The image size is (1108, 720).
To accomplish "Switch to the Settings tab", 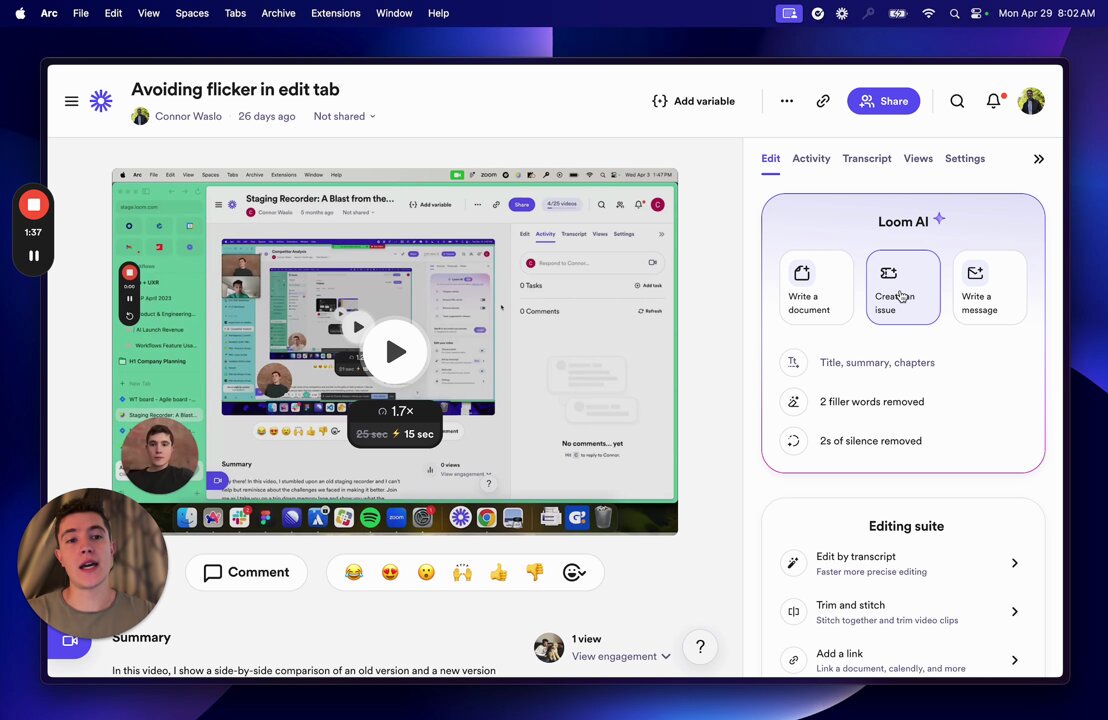I will click(965, 159).
